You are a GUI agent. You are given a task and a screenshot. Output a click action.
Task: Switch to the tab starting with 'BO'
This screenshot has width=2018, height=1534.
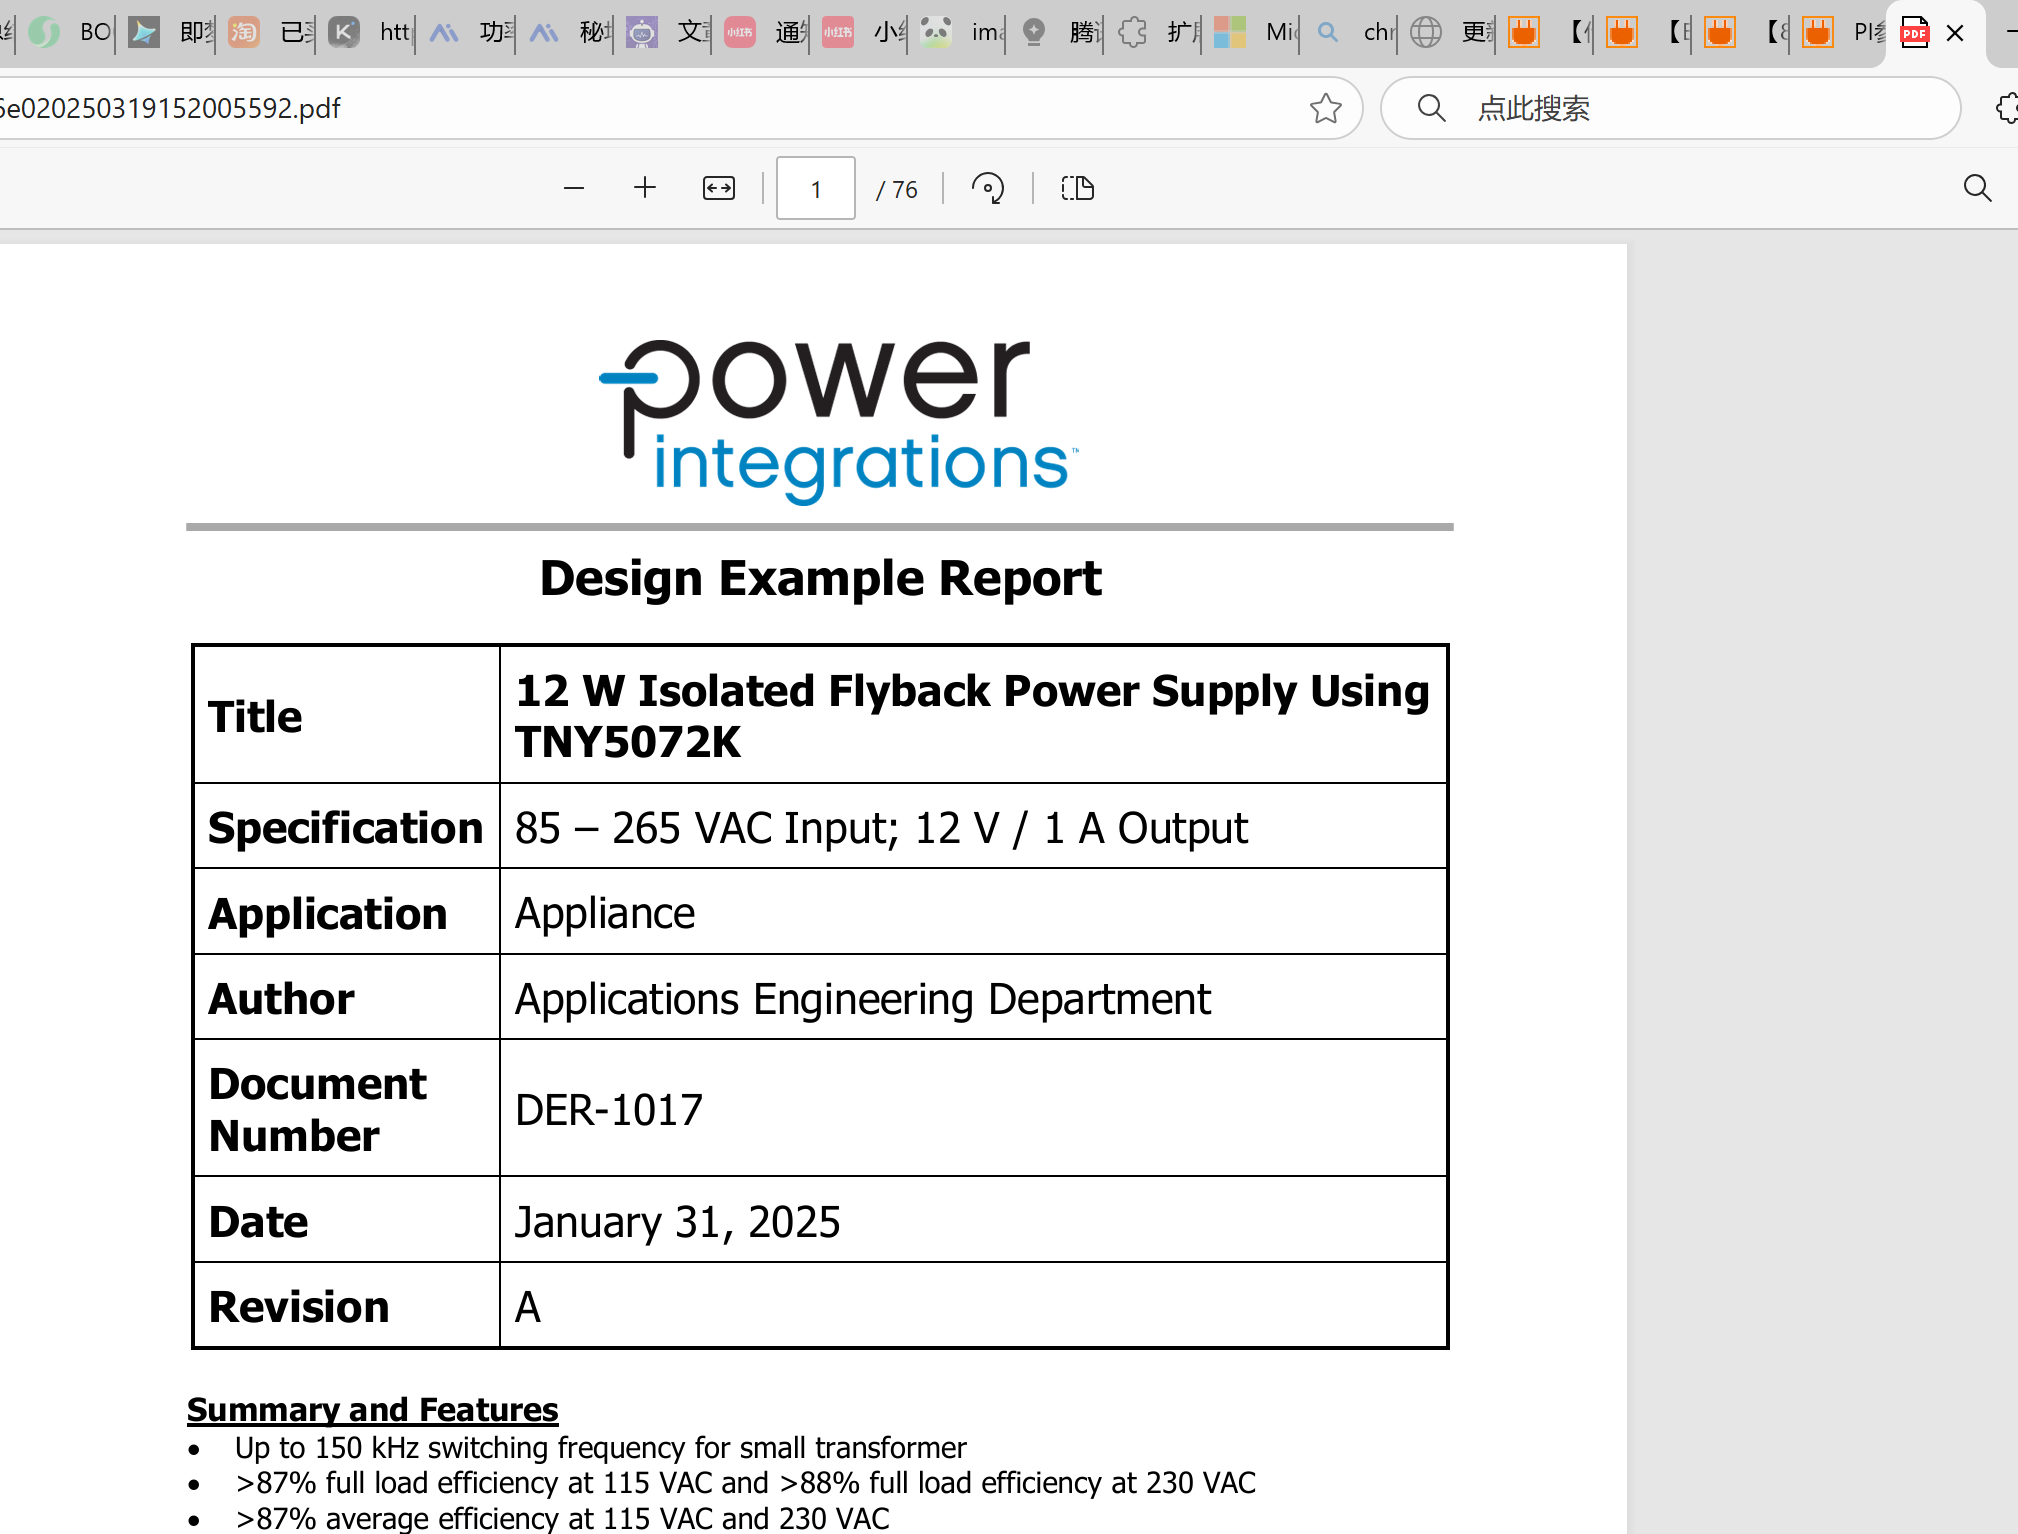pyautogui.click(x=71, y=32)
